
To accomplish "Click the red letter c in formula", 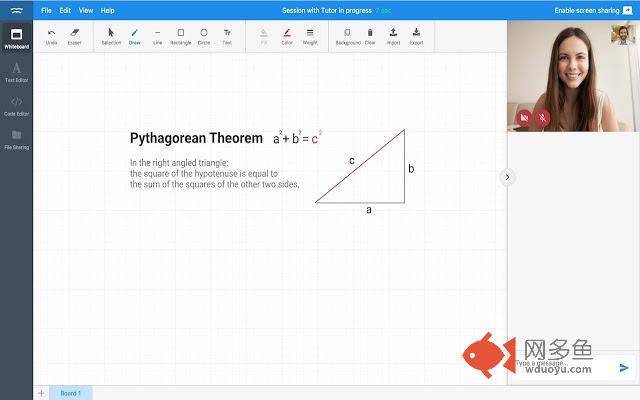I will 314,139.
